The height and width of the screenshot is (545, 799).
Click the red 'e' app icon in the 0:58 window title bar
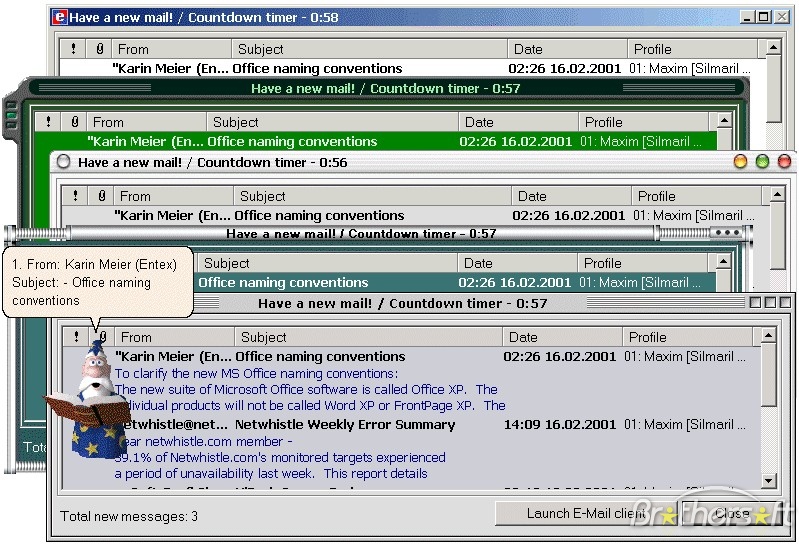(x=59, y=17)
